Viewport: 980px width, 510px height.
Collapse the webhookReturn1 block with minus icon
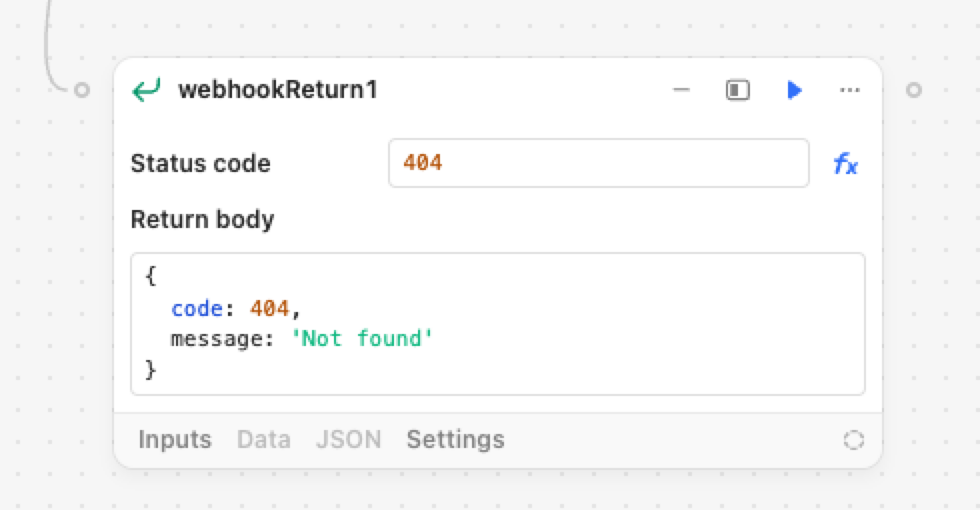[681, 90]
